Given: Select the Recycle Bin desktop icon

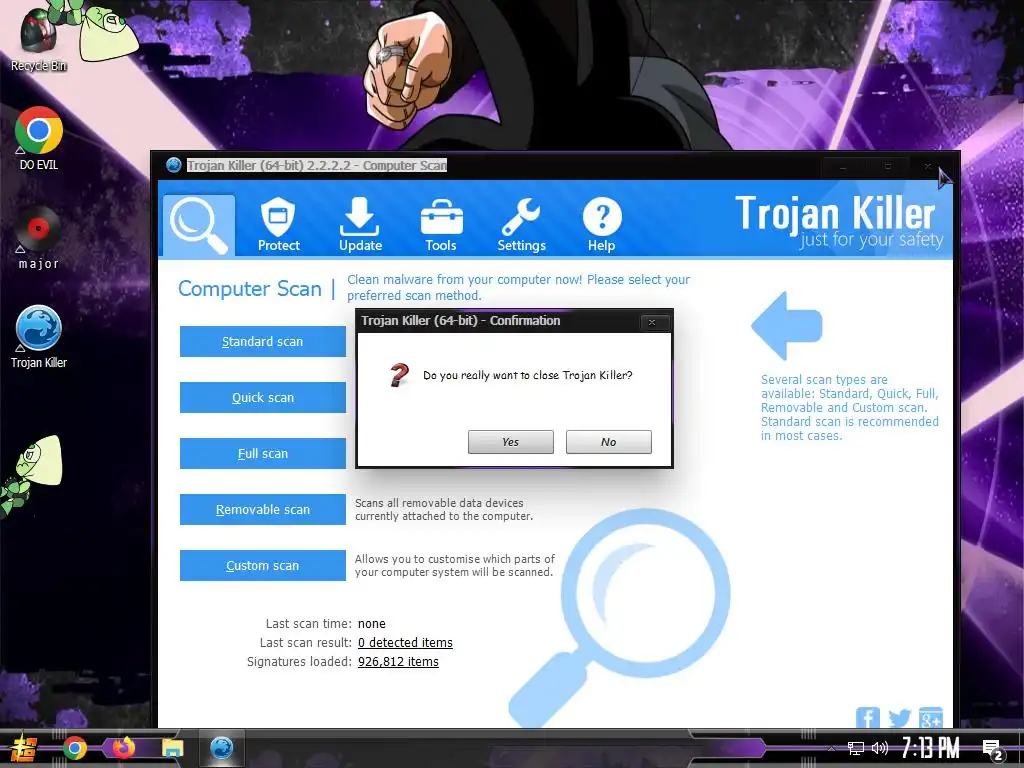Looking at the screenshot, I should [x=39, y=40].
